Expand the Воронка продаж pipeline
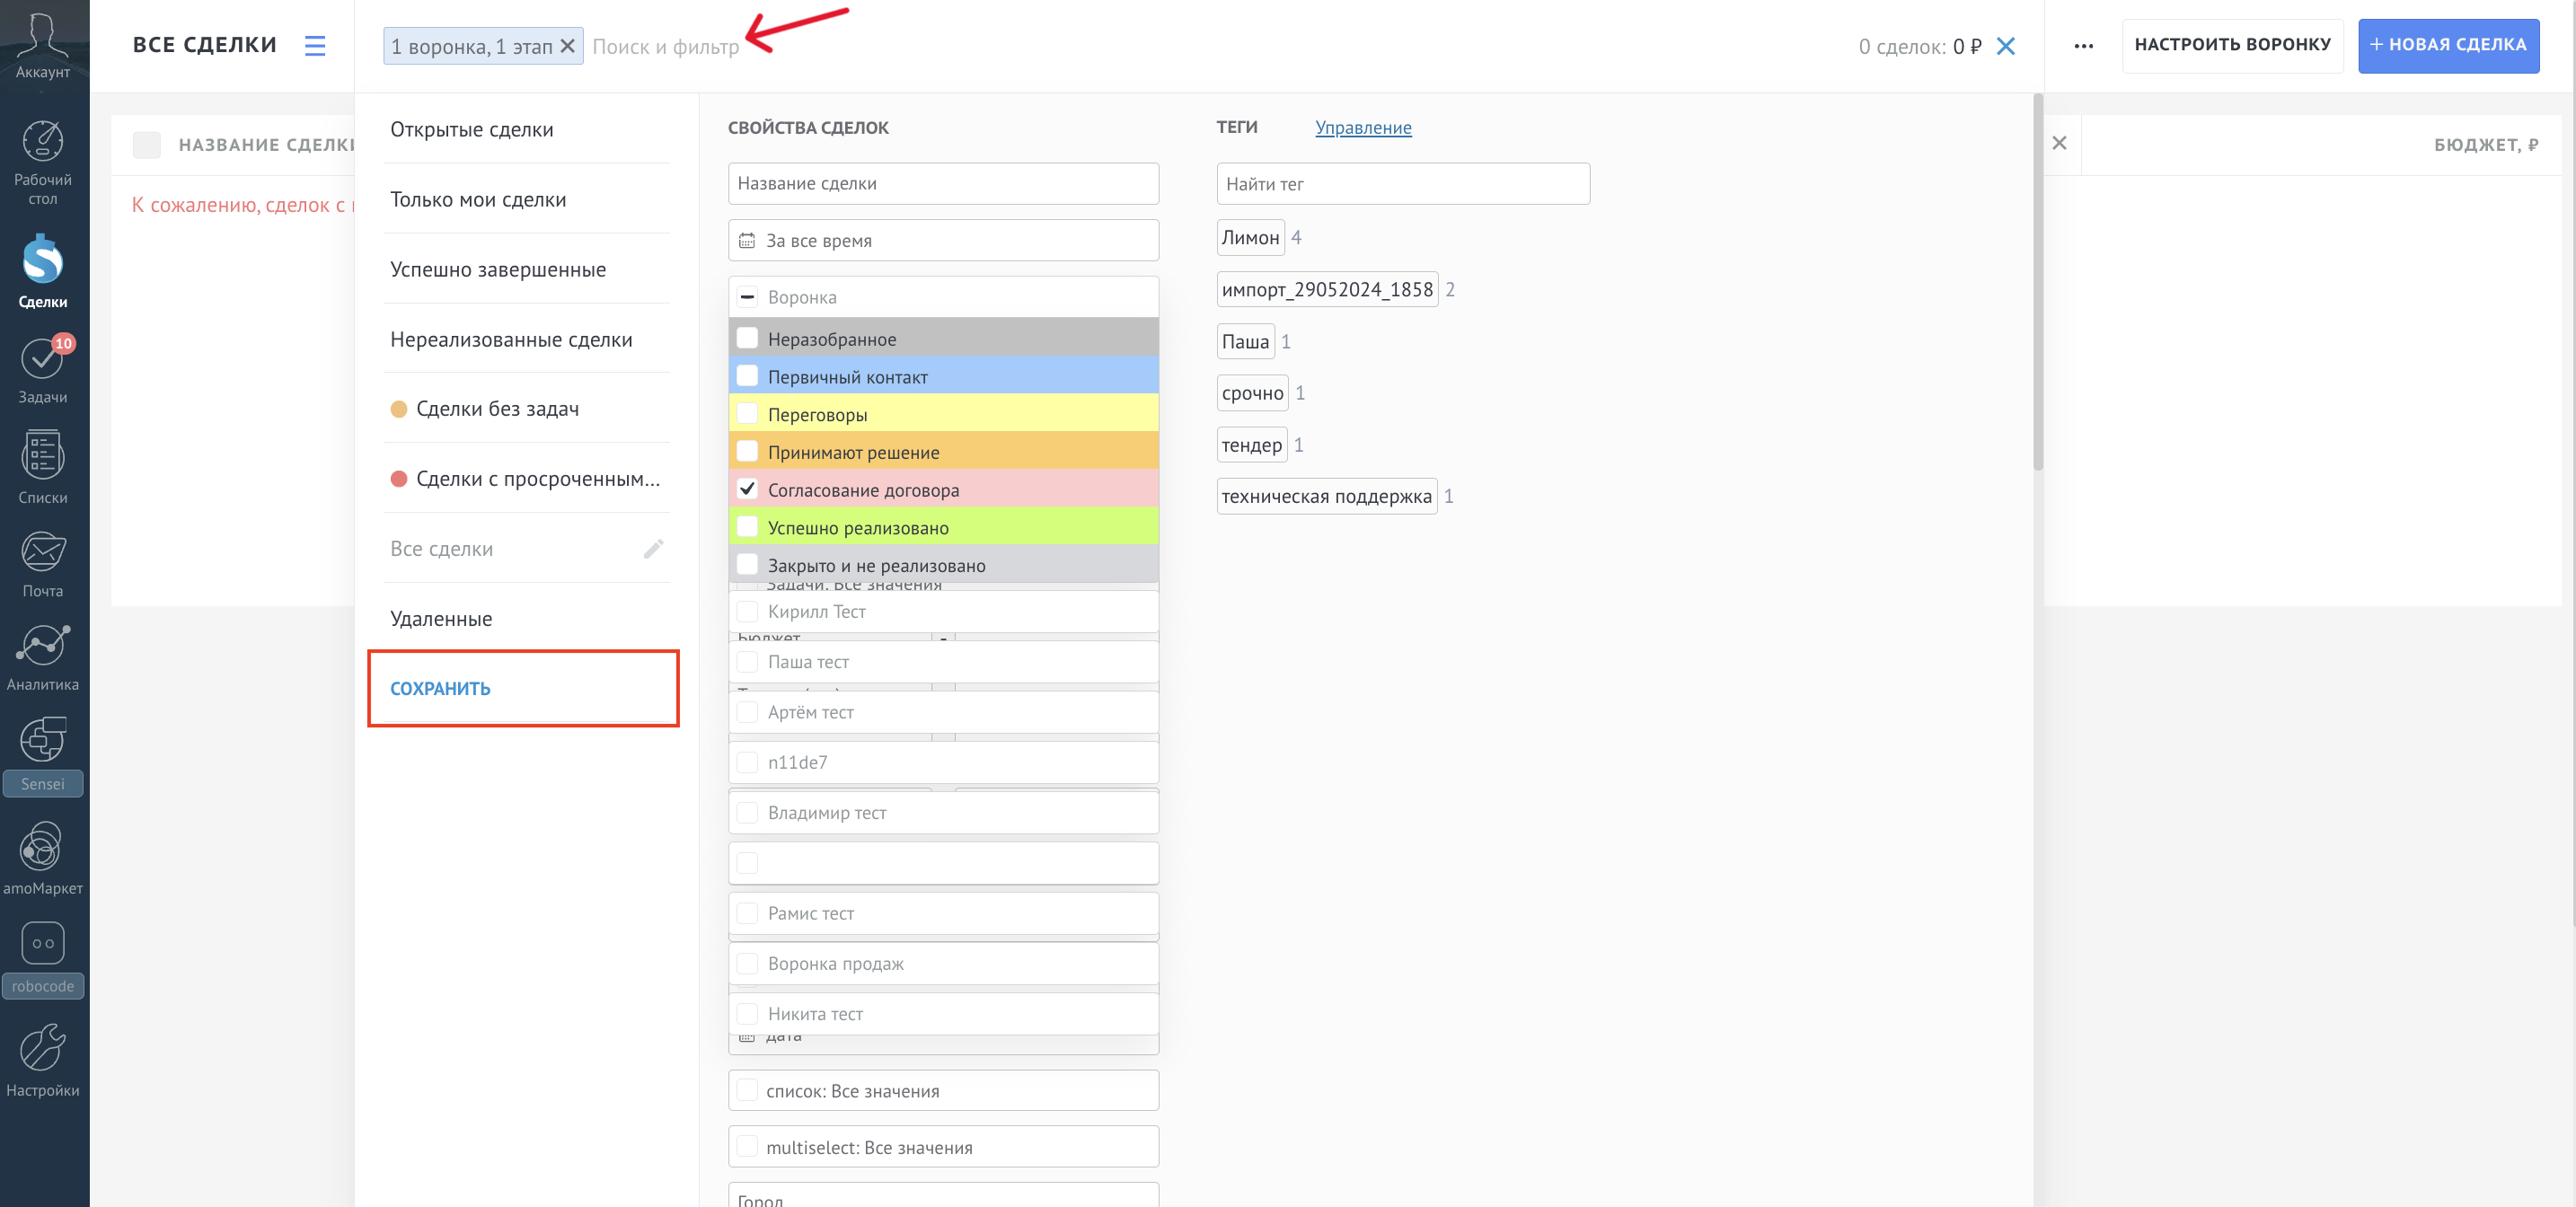The width and height of the screenshot is (2576, 1207). click(x=943, y=963)
